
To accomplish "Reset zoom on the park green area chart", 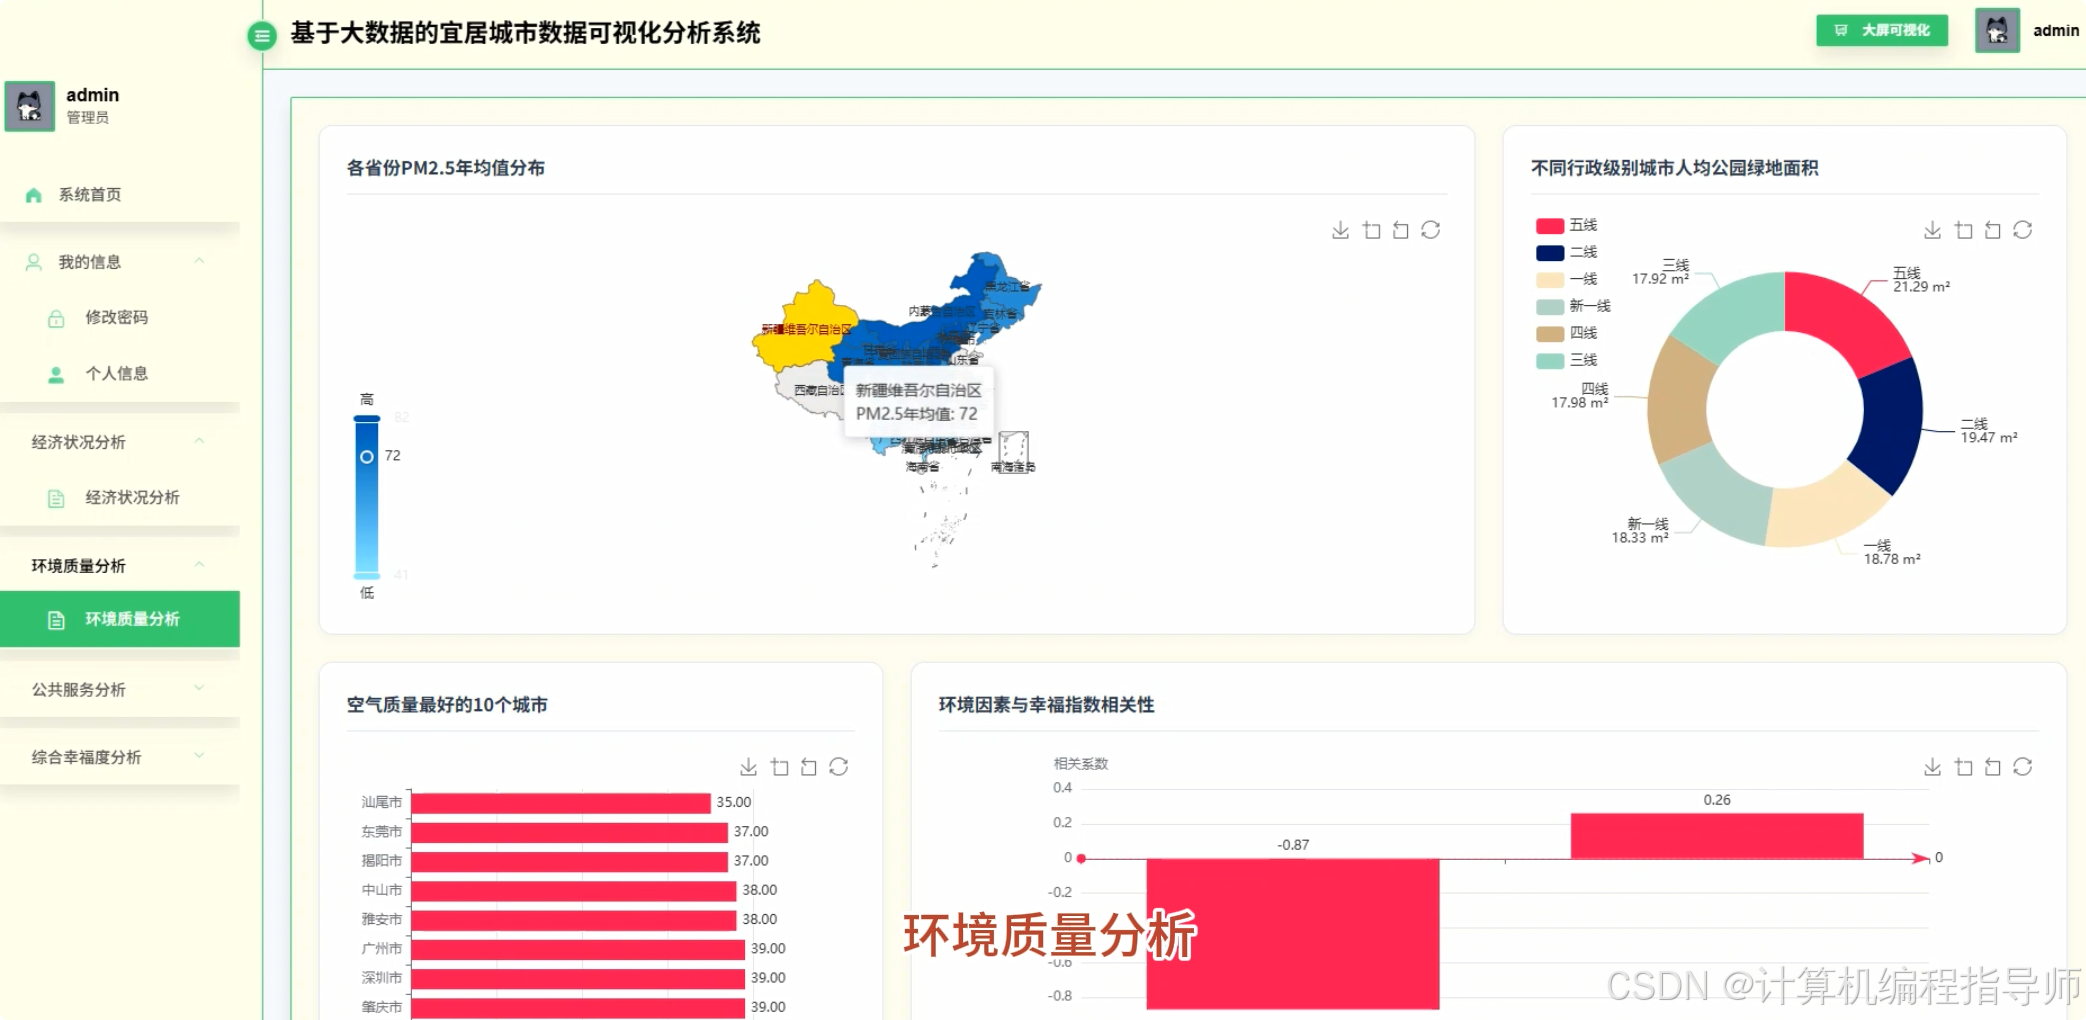I will pos(1992,230).
